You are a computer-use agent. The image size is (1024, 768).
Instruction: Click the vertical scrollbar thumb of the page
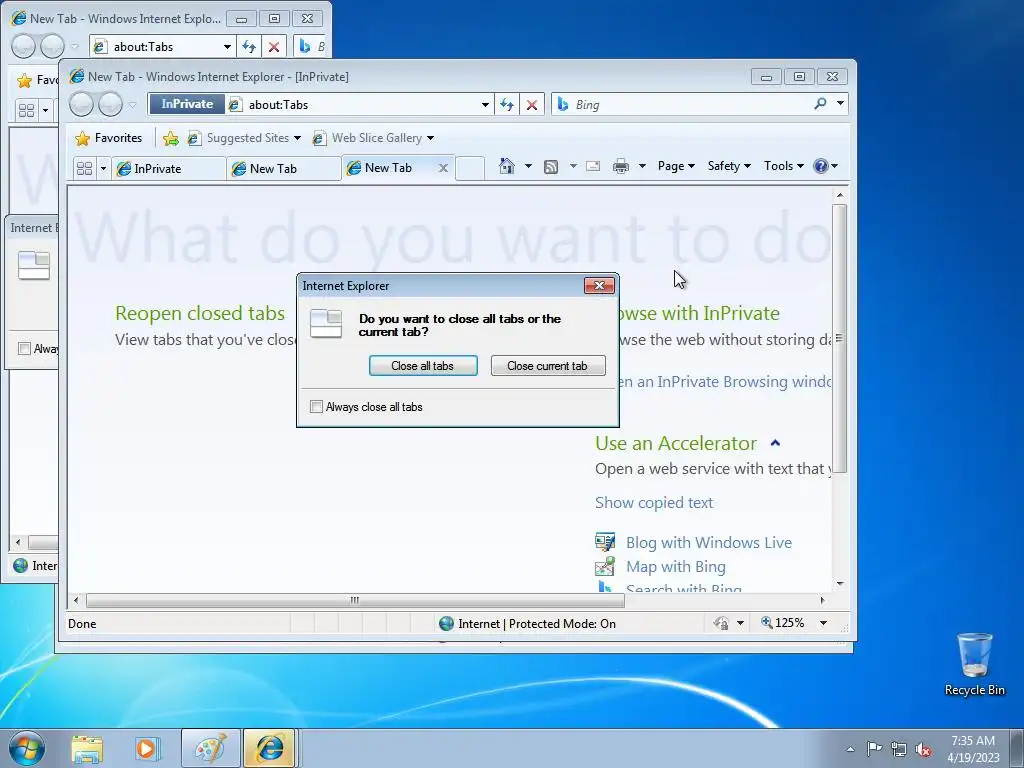pyautogui.click(x=840, y=338)
